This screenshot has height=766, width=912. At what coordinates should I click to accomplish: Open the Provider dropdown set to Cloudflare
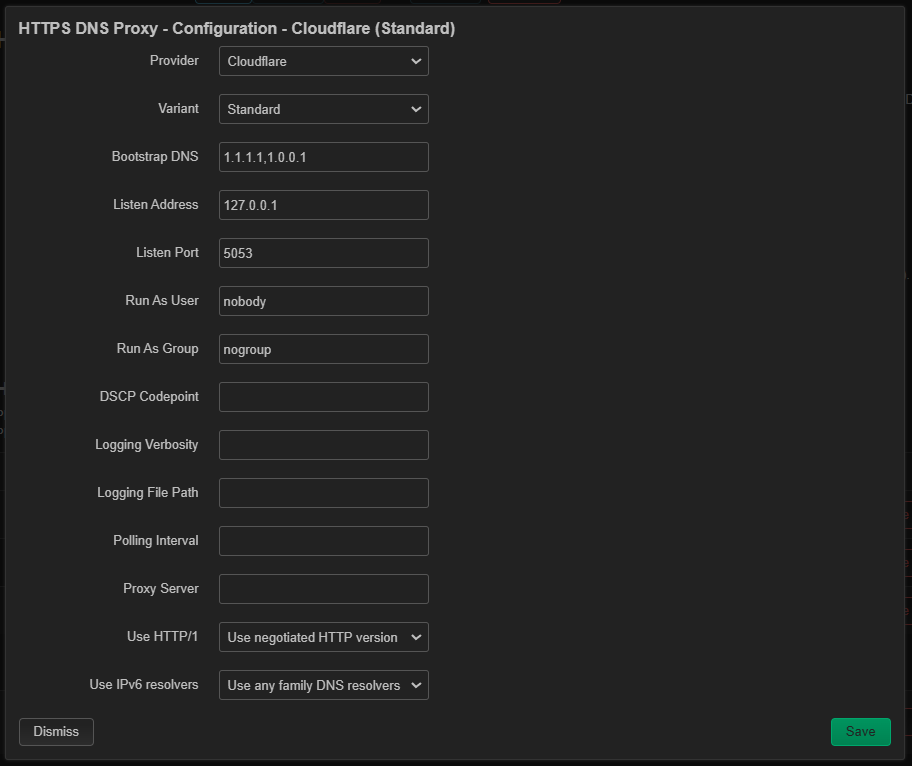coord(323,61)
